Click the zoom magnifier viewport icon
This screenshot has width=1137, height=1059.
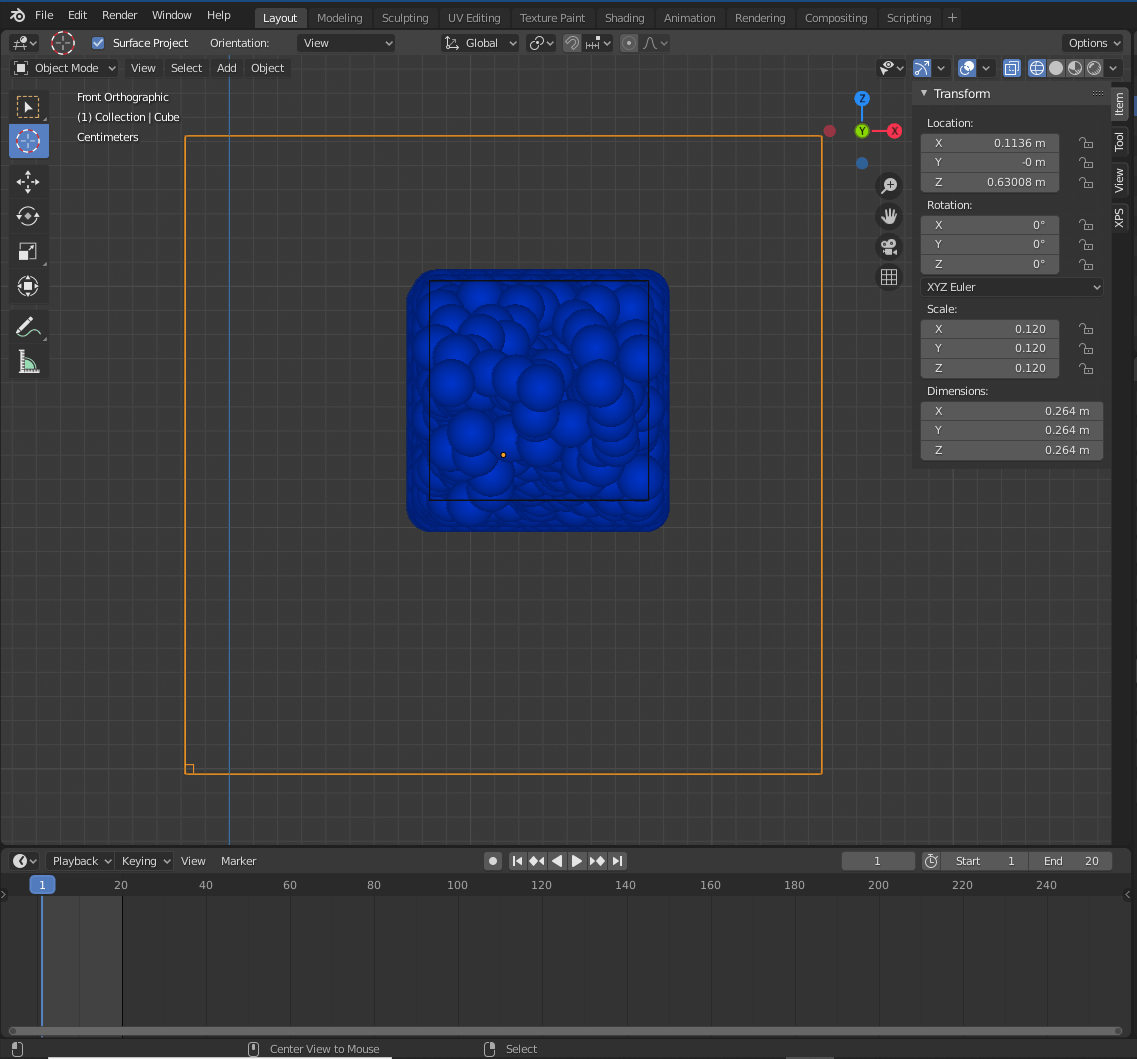[x=888, y=185]
